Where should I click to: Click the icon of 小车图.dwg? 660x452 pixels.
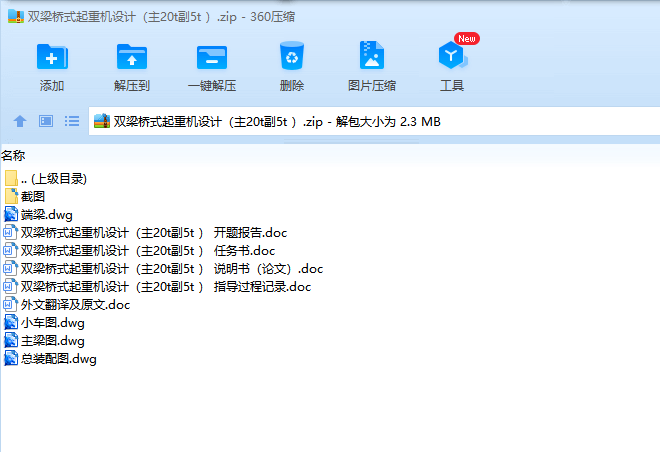click(x=11, y=322)
